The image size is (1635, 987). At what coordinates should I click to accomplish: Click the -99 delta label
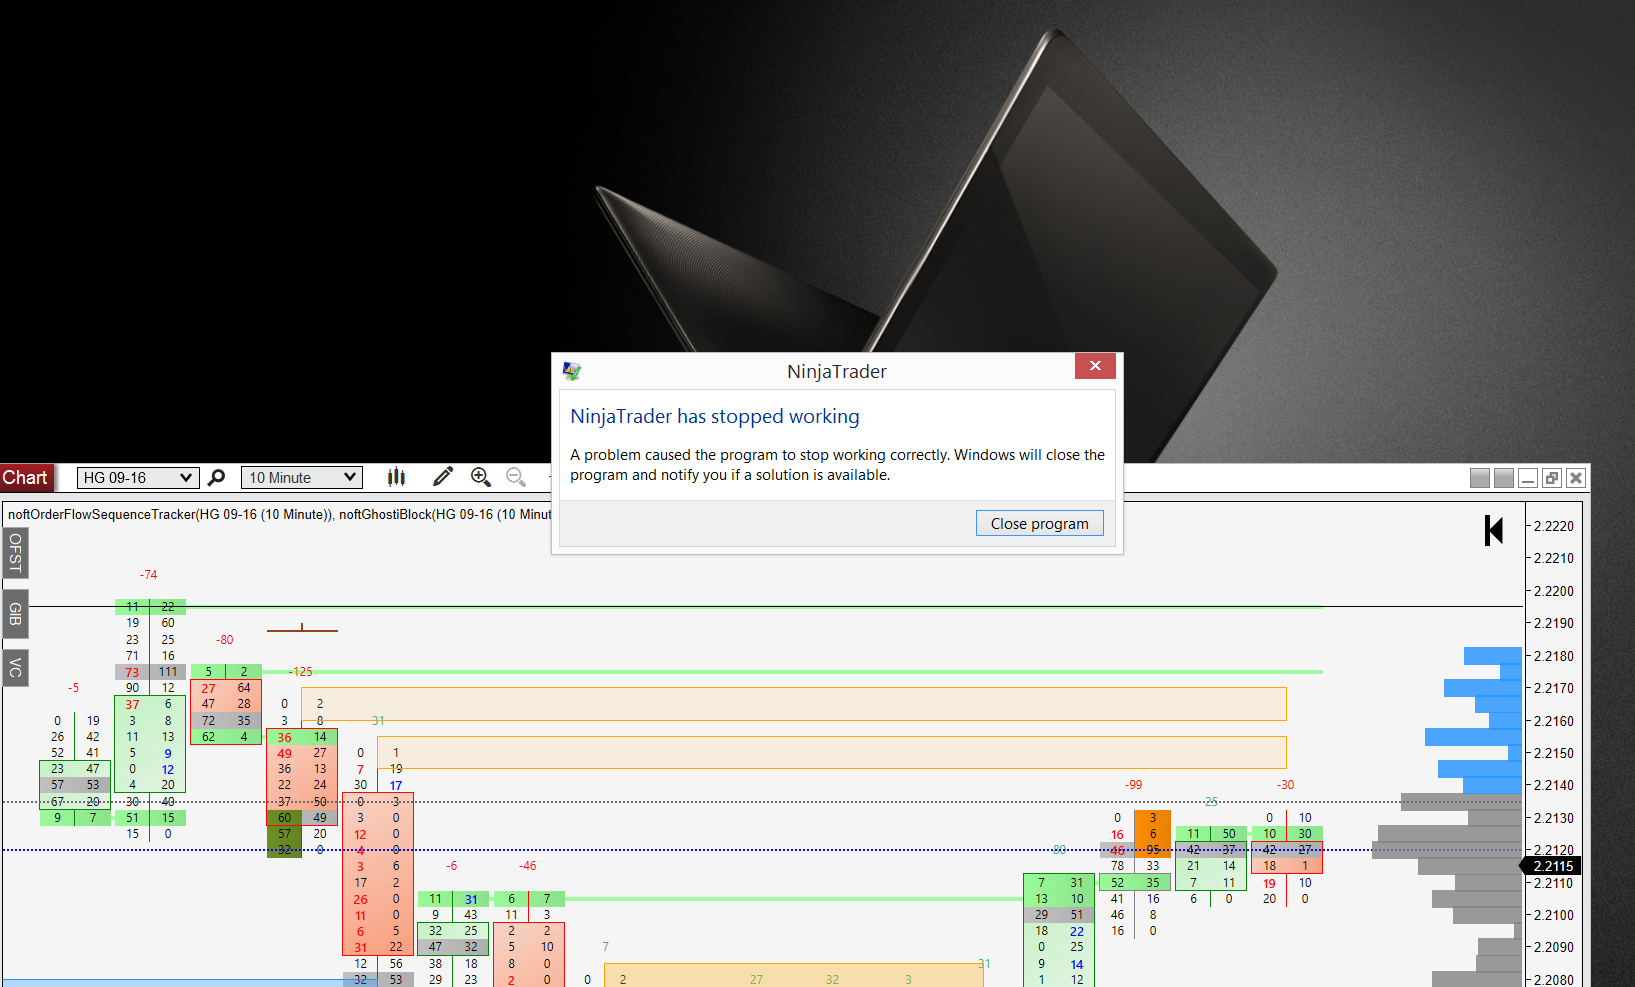[1133, 785]
